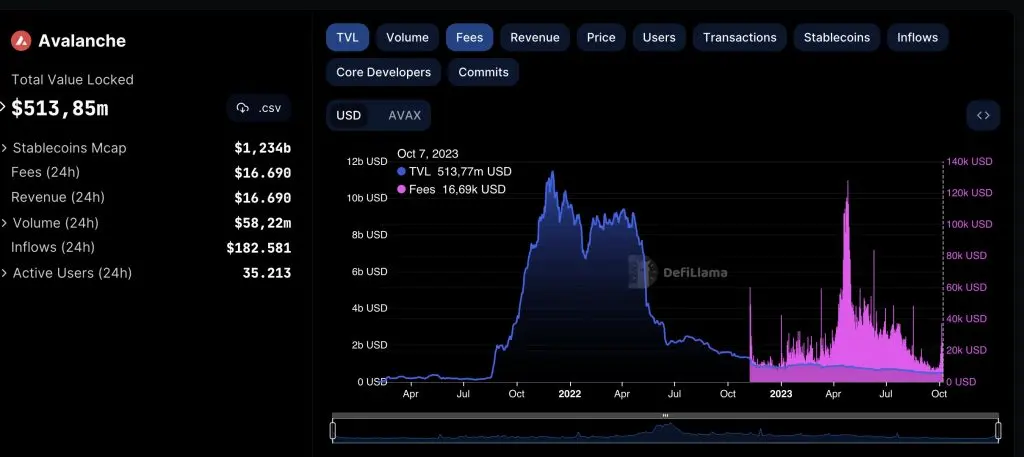Toggle the TVL chart metric
Screen dimensions: 1024x457
tap(347, 37)
